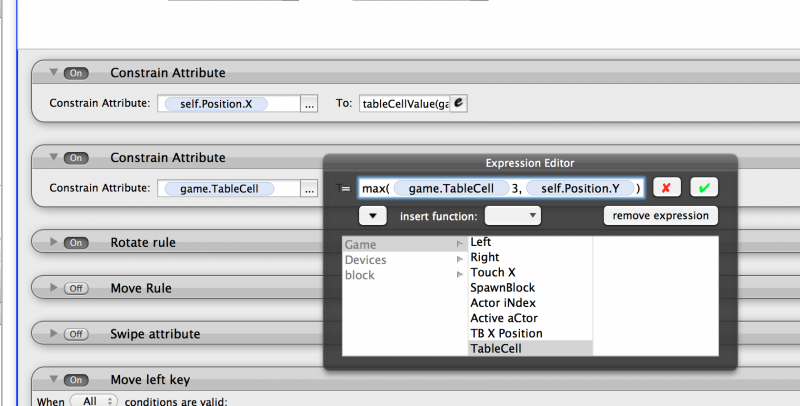Select Devices in attribute browser

[365, 260]
